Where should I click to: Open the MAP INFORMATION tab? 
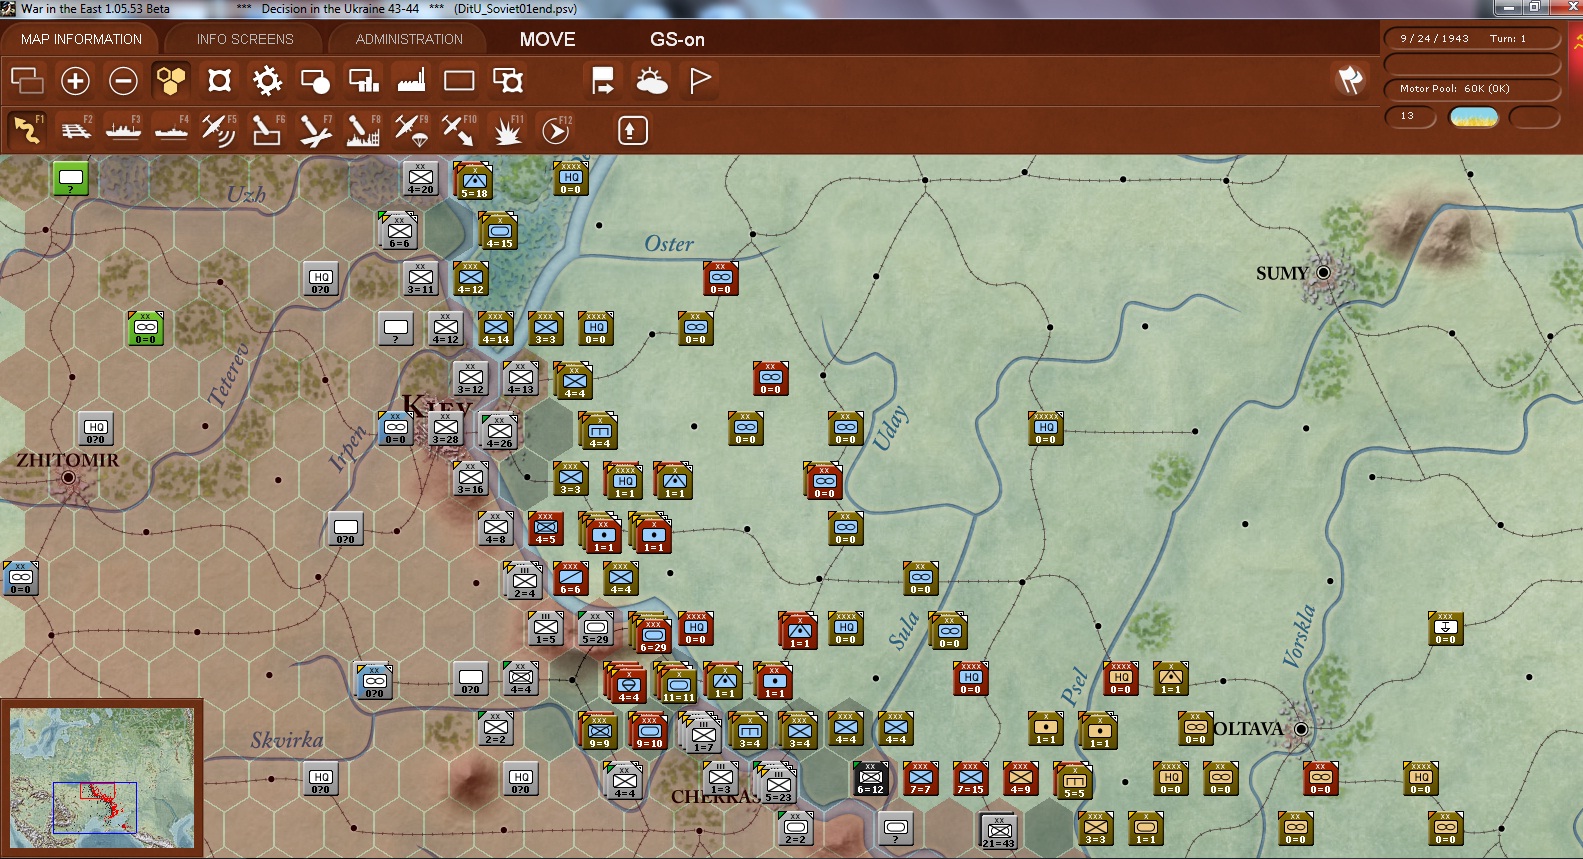pyautogui.click(x=81, y=39)
